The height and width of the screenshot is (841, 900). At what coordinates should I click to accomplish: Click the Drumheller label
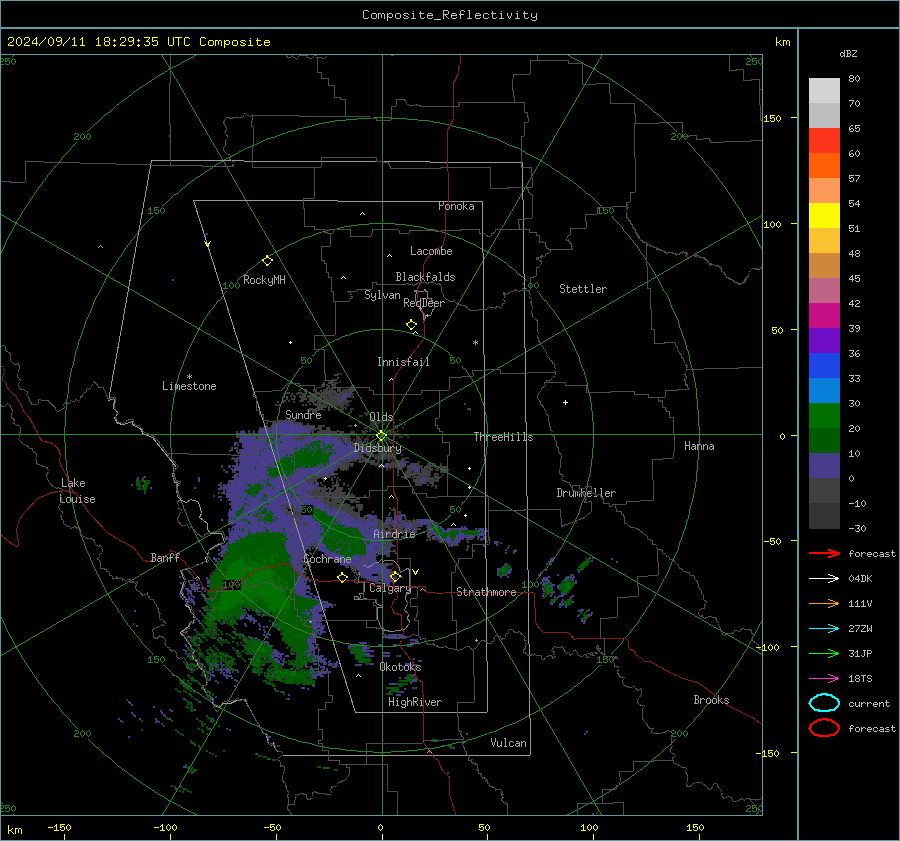[586, 493]
